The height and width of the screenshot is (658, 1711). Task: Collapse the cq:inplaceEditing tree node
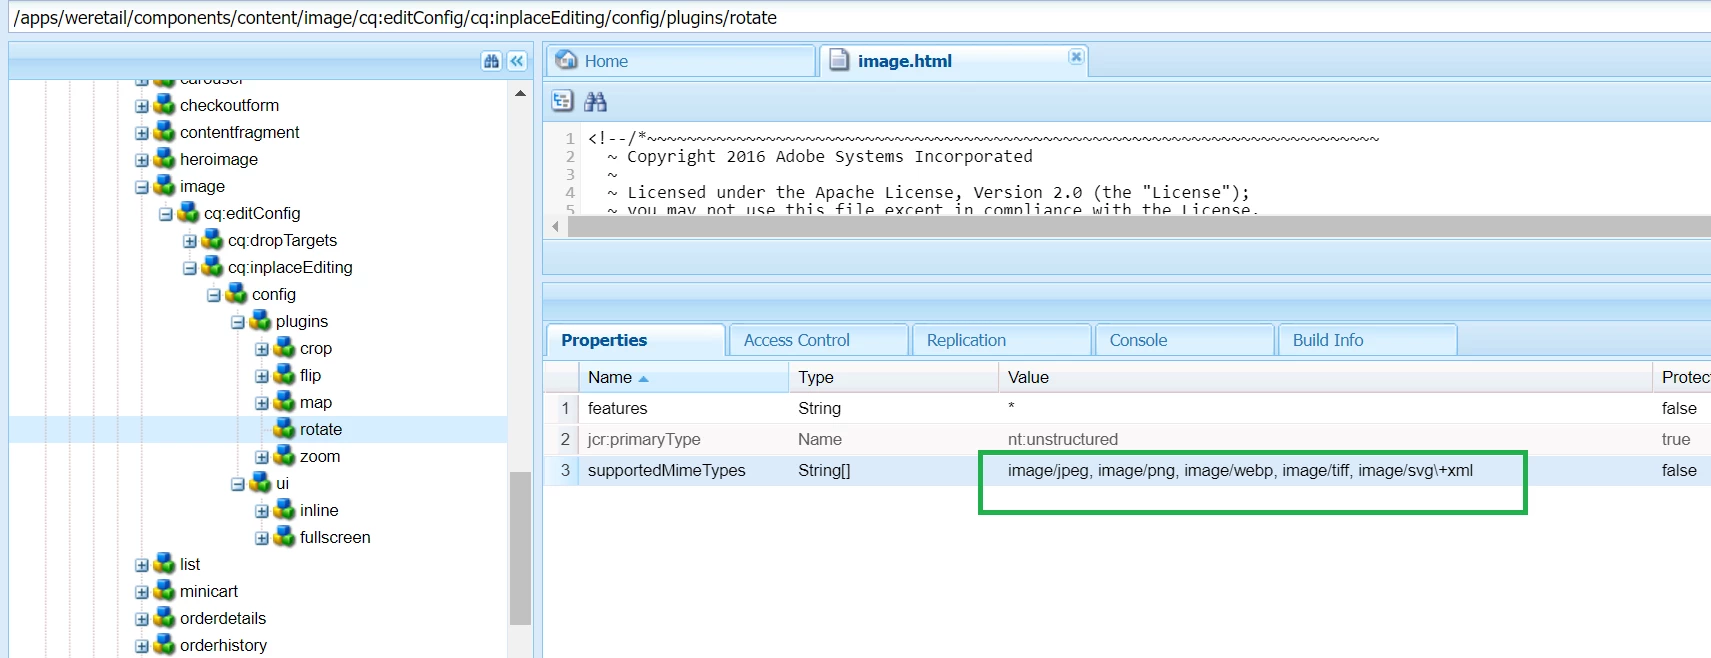190,268
